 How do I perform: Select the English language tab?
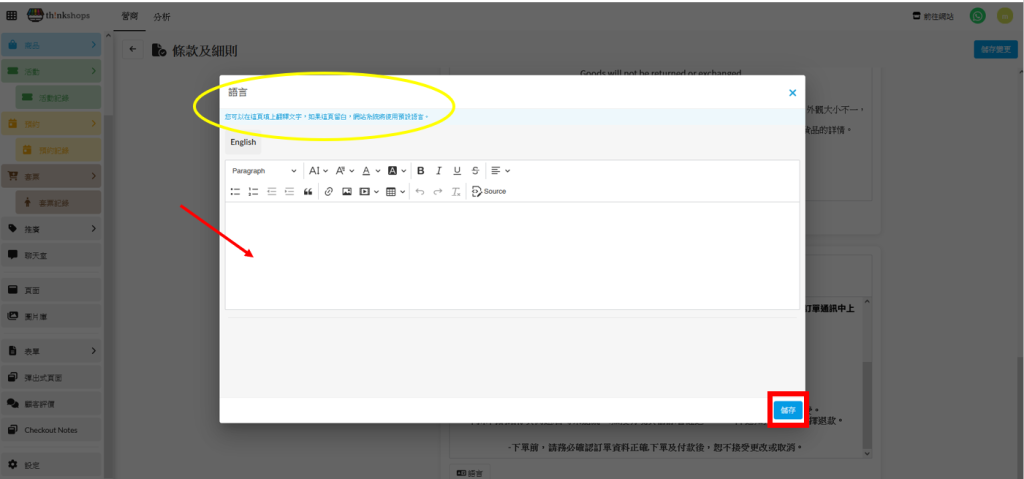243,142
